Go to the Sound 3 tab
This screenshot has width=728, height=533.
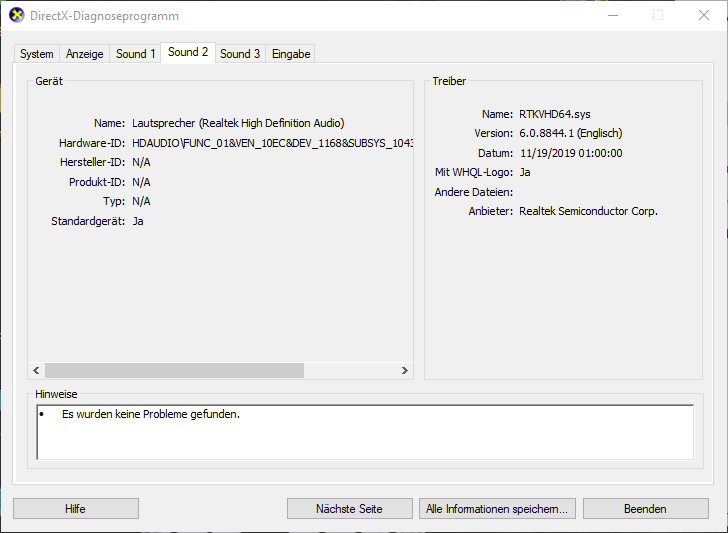coord(240,54)
